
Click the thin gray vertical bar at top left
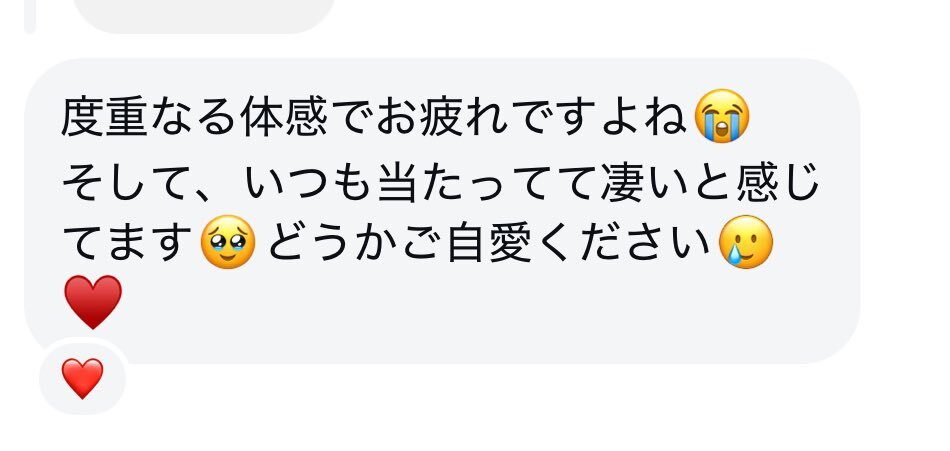click(x=30, y=16)
